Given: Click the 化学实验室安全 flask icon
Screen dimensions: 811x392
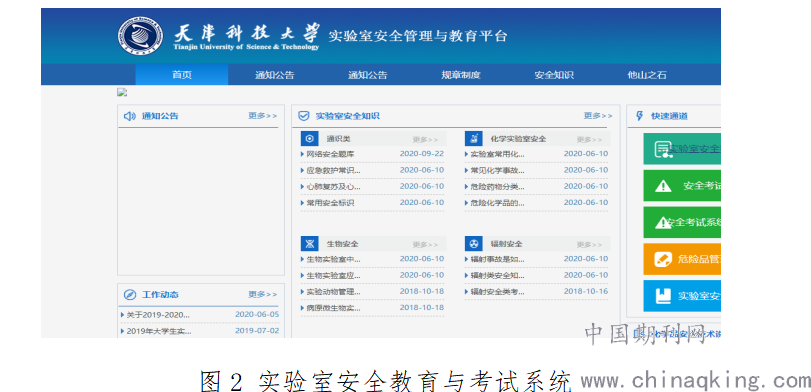Looking at the screenshot, I should pyautogui.click(x=473, y=139).
